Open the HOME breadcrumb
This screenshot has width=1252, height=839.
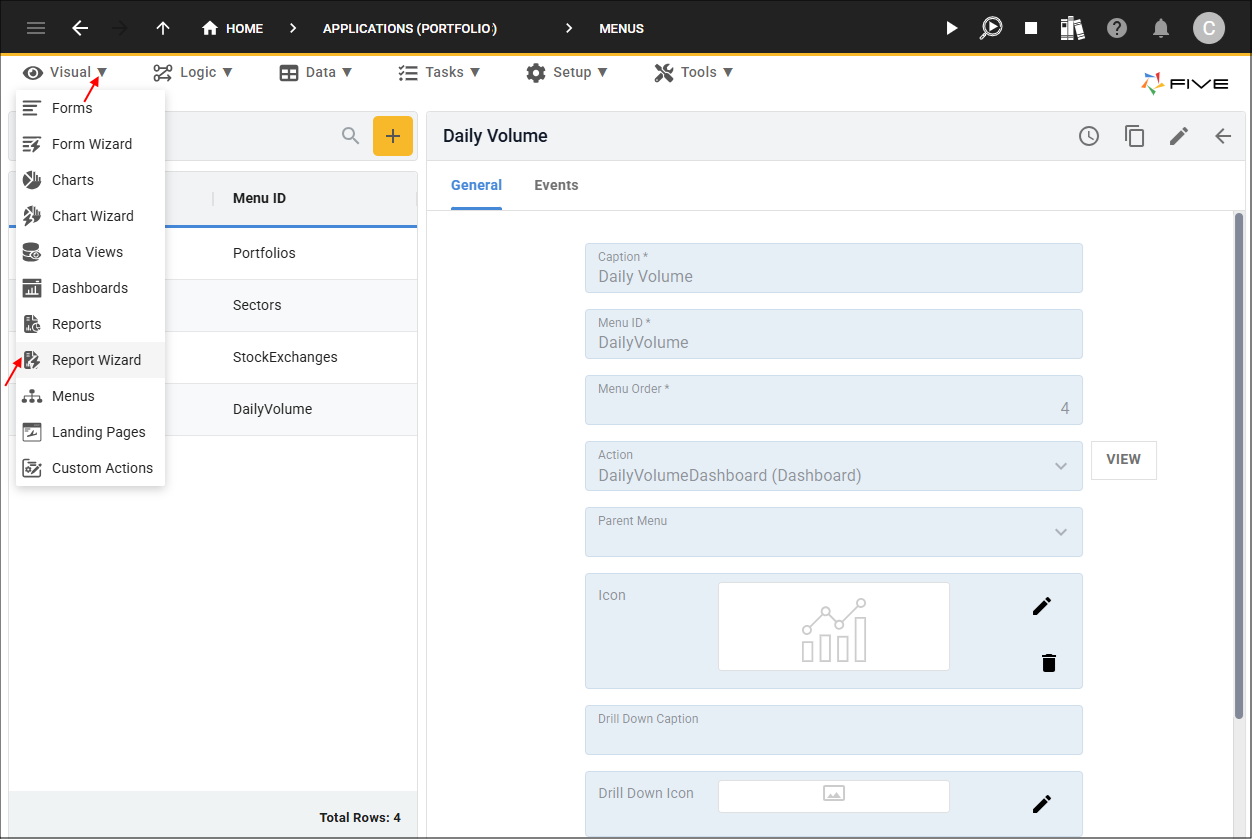[233, 28]
